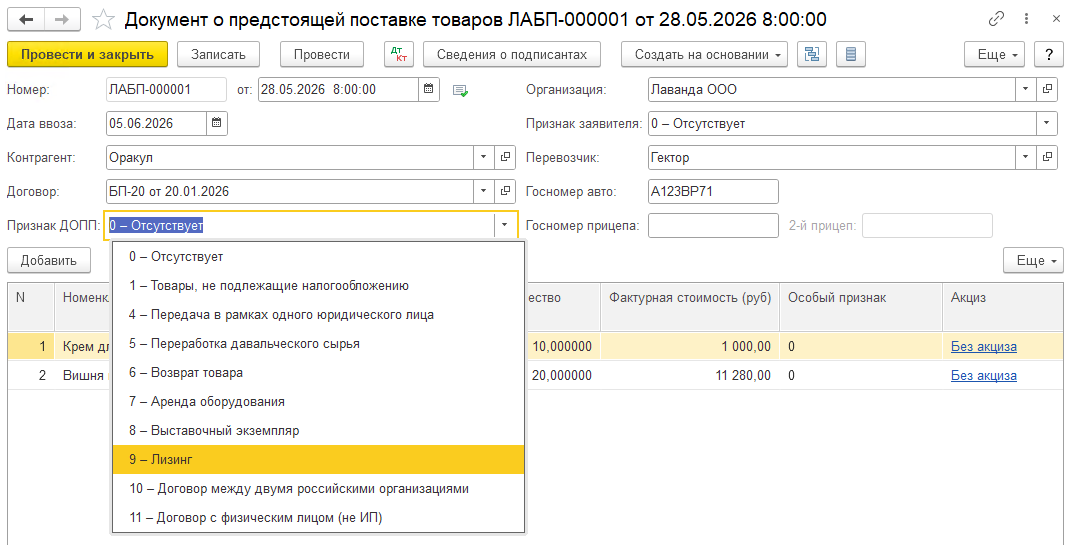
Task: Expand the Перевозчик dropdown arrow
Action: 1025,157
